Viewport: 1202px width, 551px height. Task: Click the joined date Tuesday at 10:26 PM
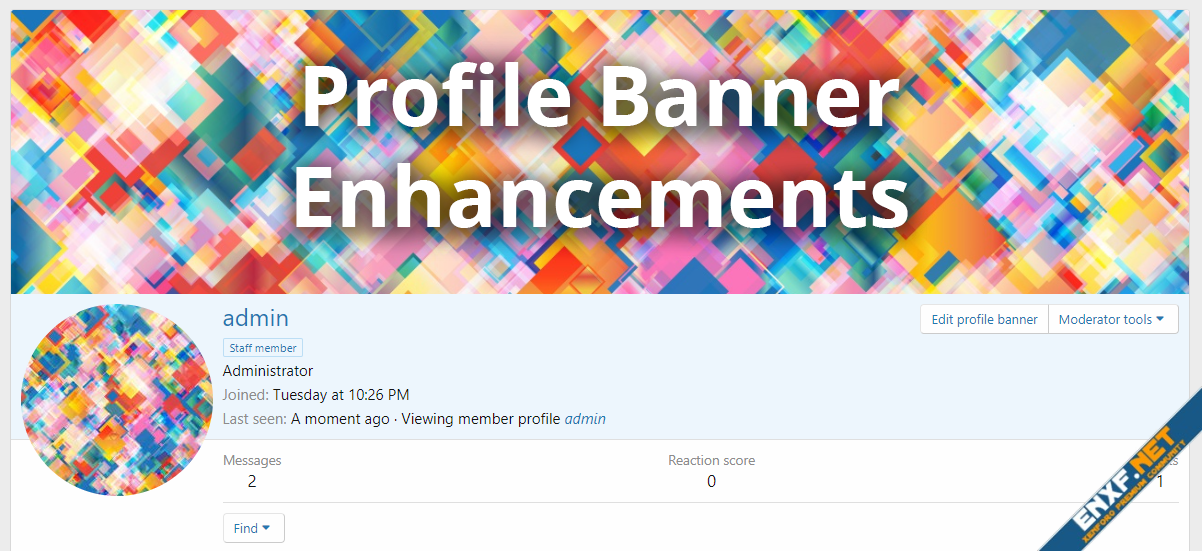click(x=340, y=395)
